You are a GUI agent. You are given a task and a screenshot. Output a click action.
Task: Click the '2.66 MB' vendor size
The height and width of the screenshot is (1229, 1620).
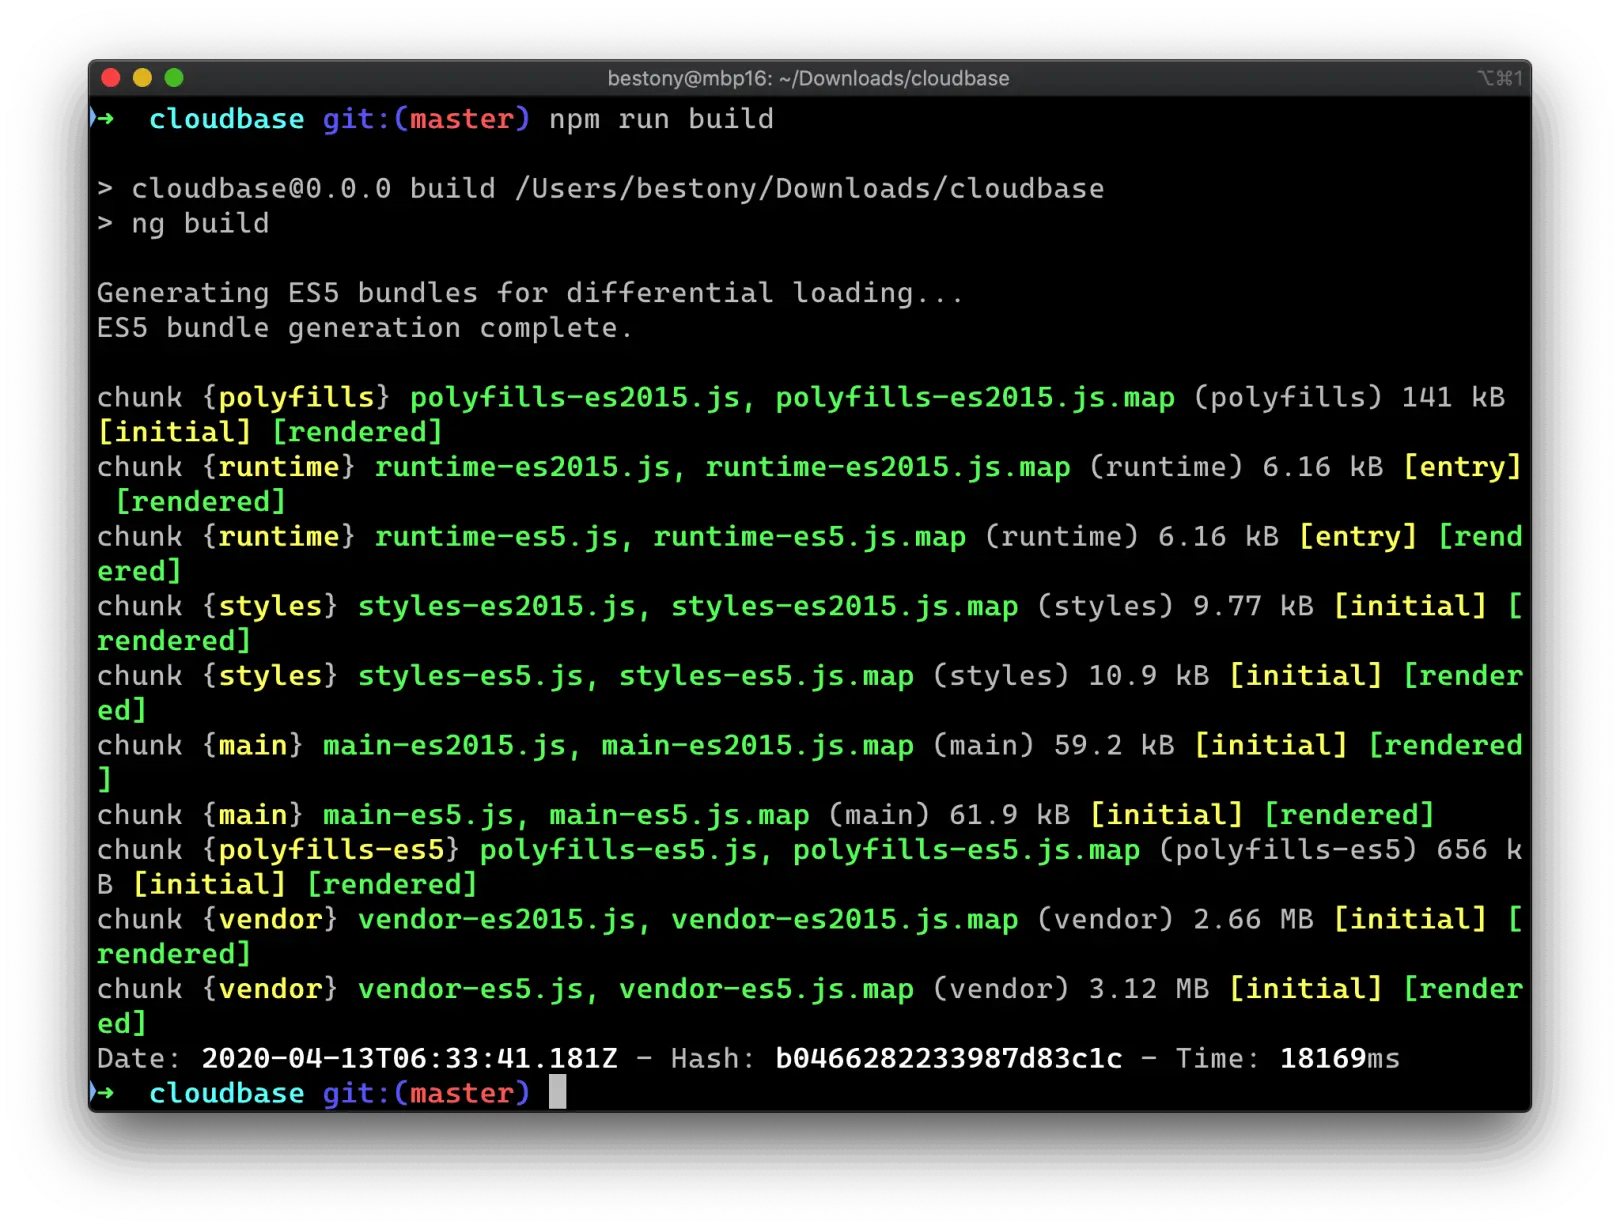pos(1253,920)
